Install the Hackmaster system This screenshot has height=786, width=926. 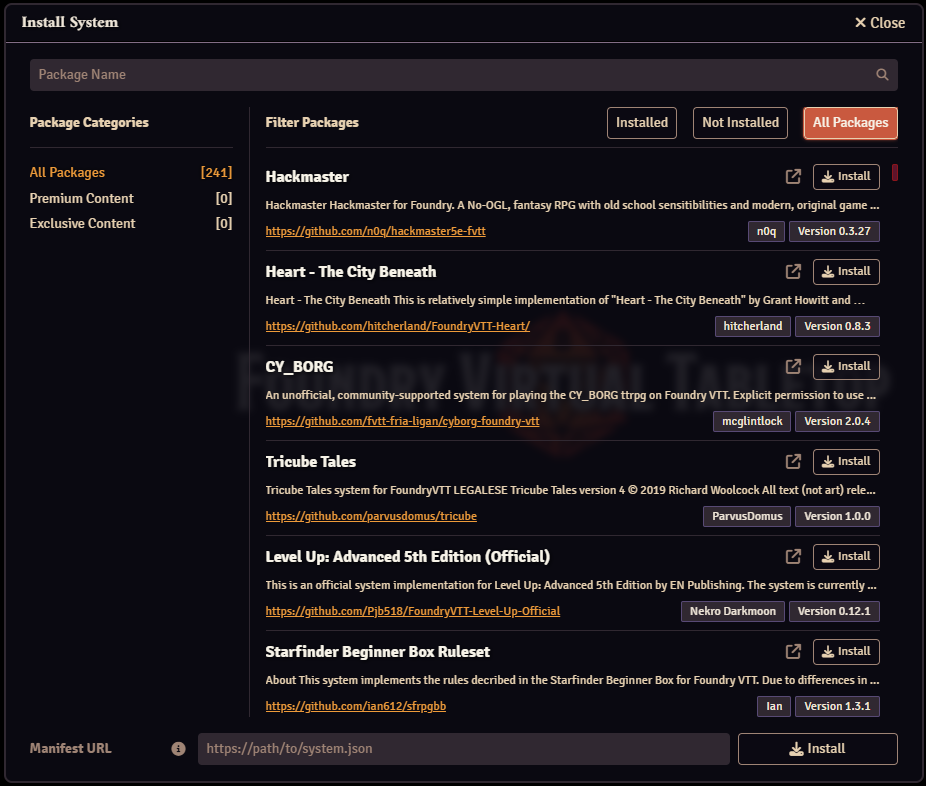[x=846, y=177]
